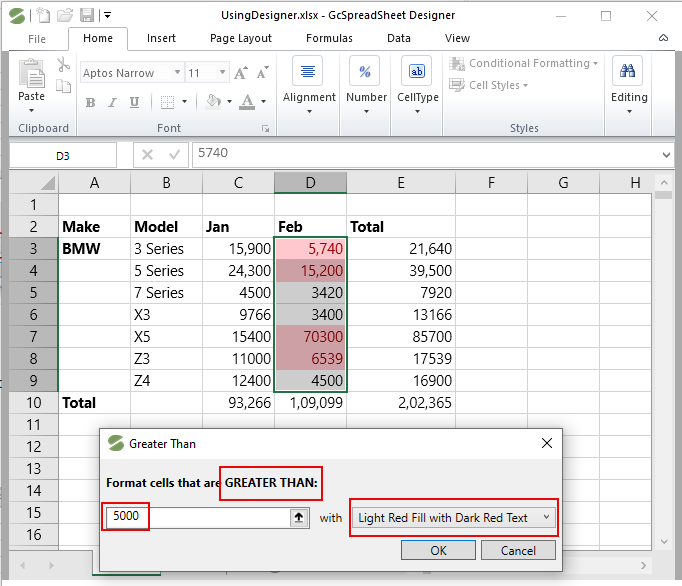The height and width of the screenshot is (586, 682).
Task: Close the Greater Than dialog
Action: click(x=547, y=443)
